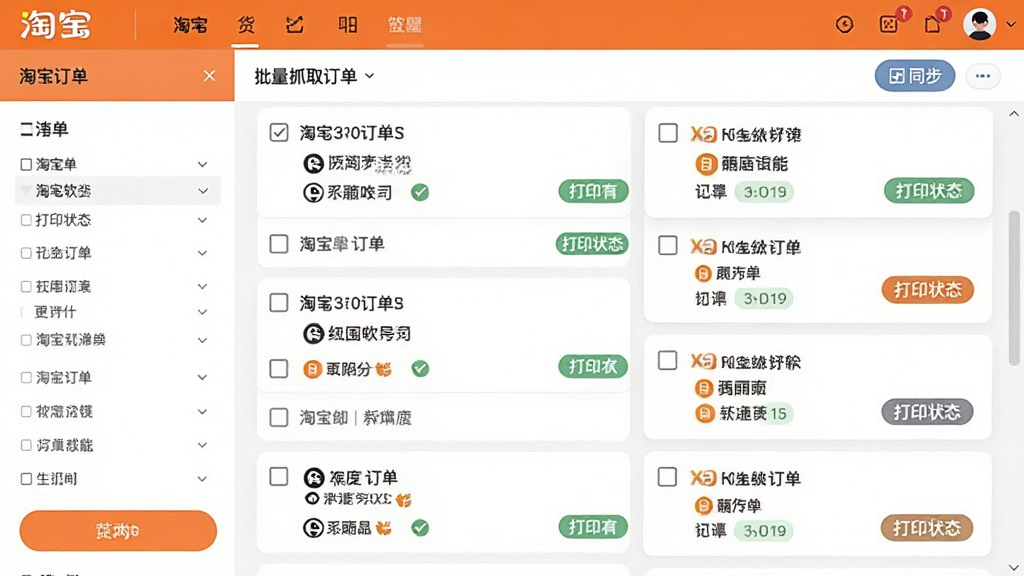1024x576 pixels.
Task: Select the checkbox on the brown 打印状态 card
Action: (x=667, y=477)
